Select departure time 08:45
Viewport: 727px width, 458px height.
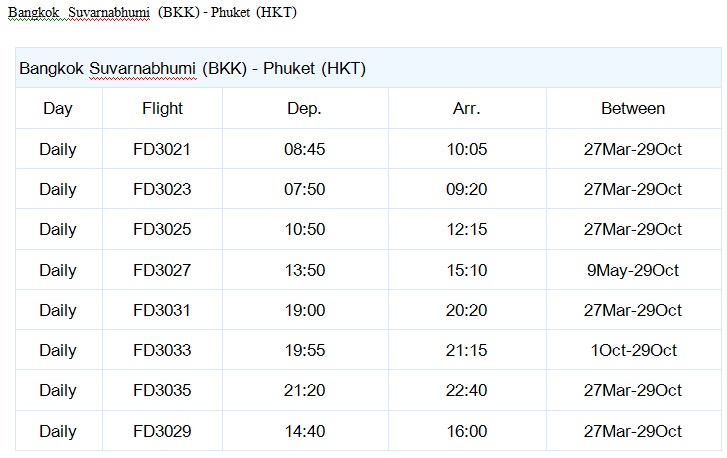[305, 149]
